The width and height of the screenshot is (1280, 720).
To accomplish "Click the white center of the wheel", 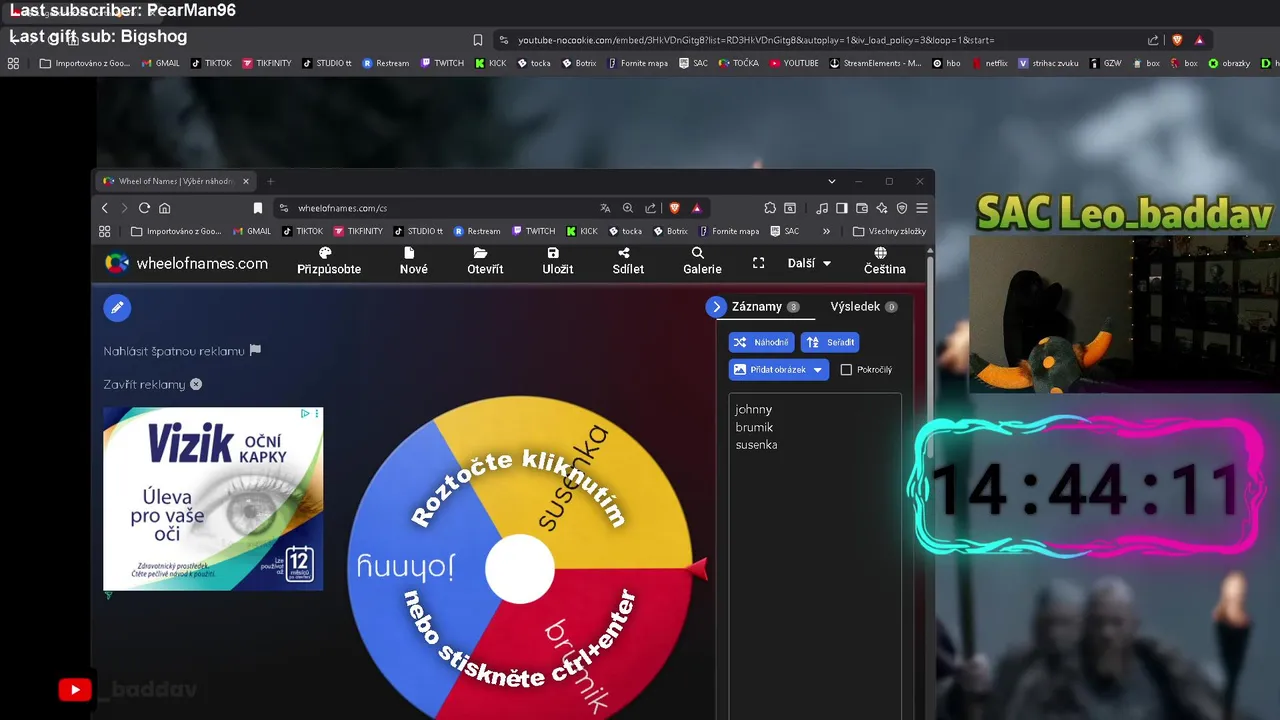I will (x=520, y=569).
